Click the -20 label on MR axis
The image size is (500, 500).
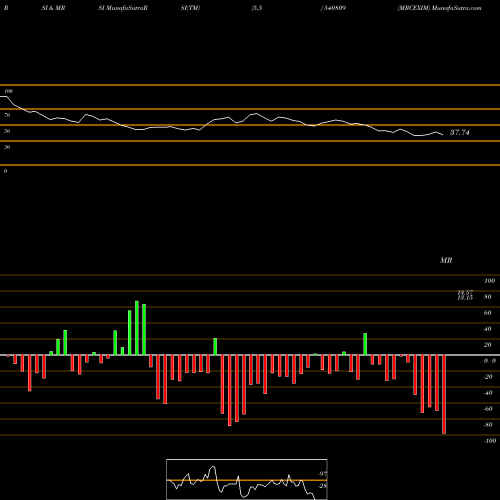[488, 377]
